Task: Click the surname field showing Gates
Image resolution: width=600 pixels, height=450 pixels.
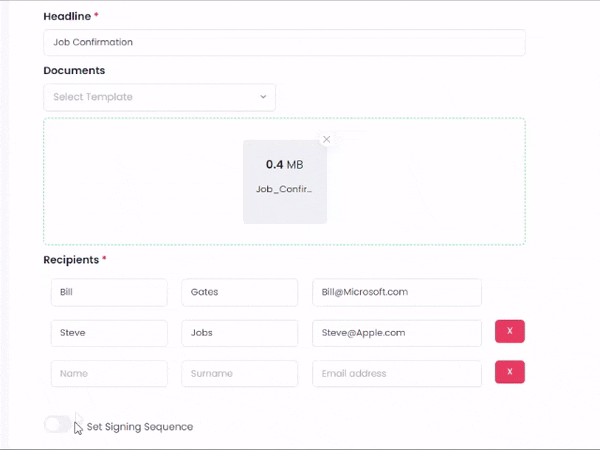Action: [x=240, y=292]
